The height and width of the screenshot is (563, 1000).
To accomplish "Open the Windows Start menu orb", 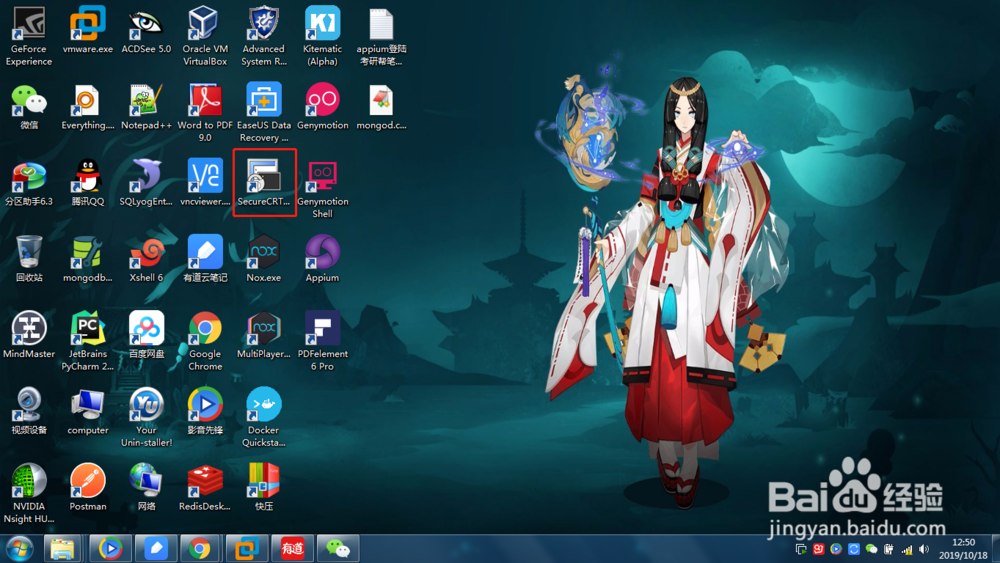I will (x=19, y=548).
